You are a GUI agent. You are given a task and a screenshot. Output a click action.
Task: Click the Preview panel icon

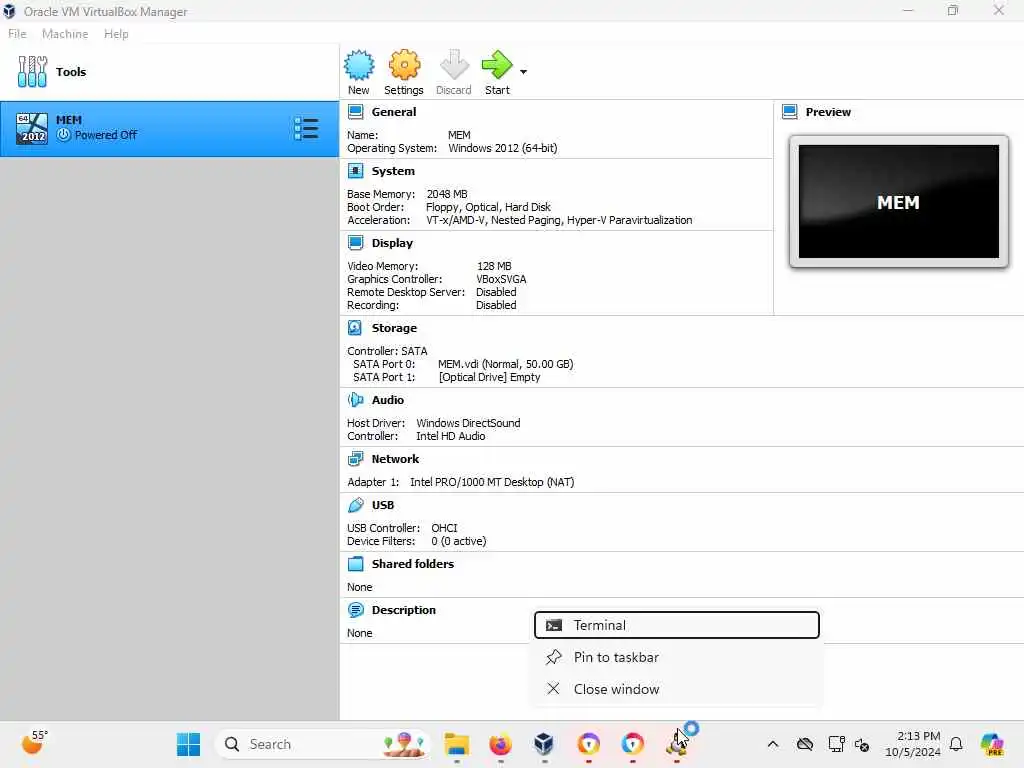click(790, 112)
